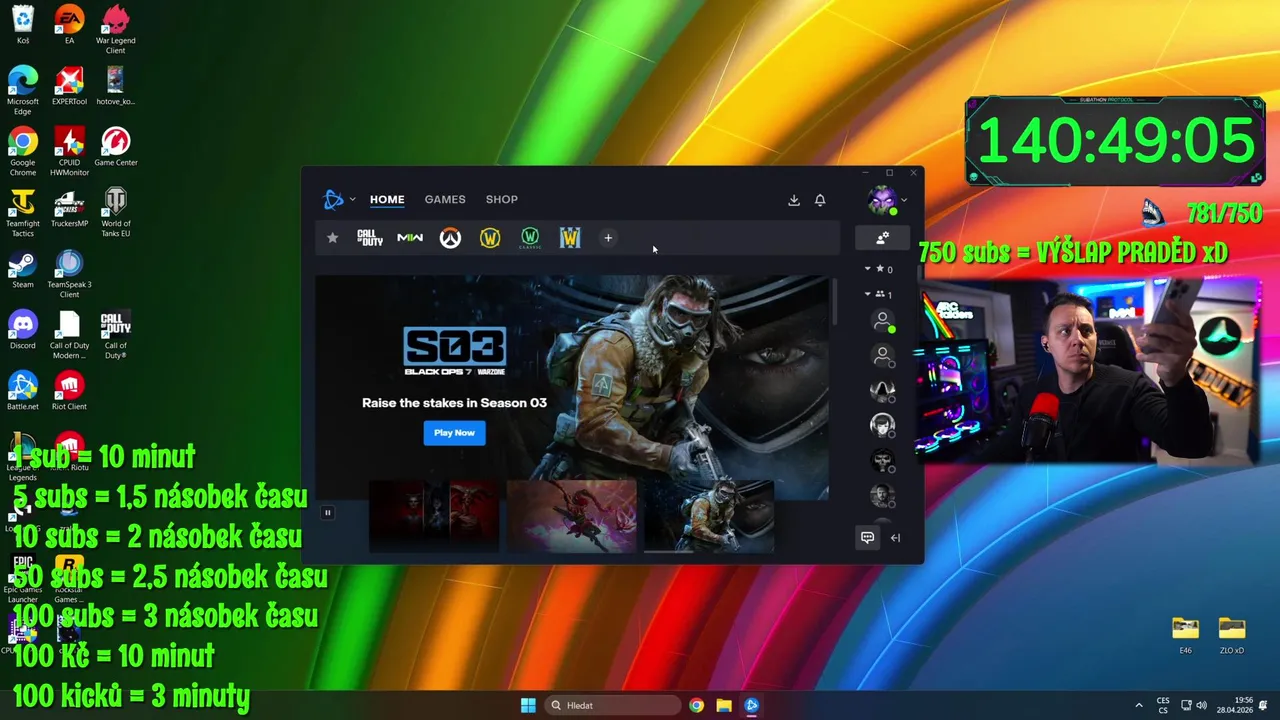Open the Battle.net logo menu
Viewport: 1280px width, 720px height.
point(334,200)
